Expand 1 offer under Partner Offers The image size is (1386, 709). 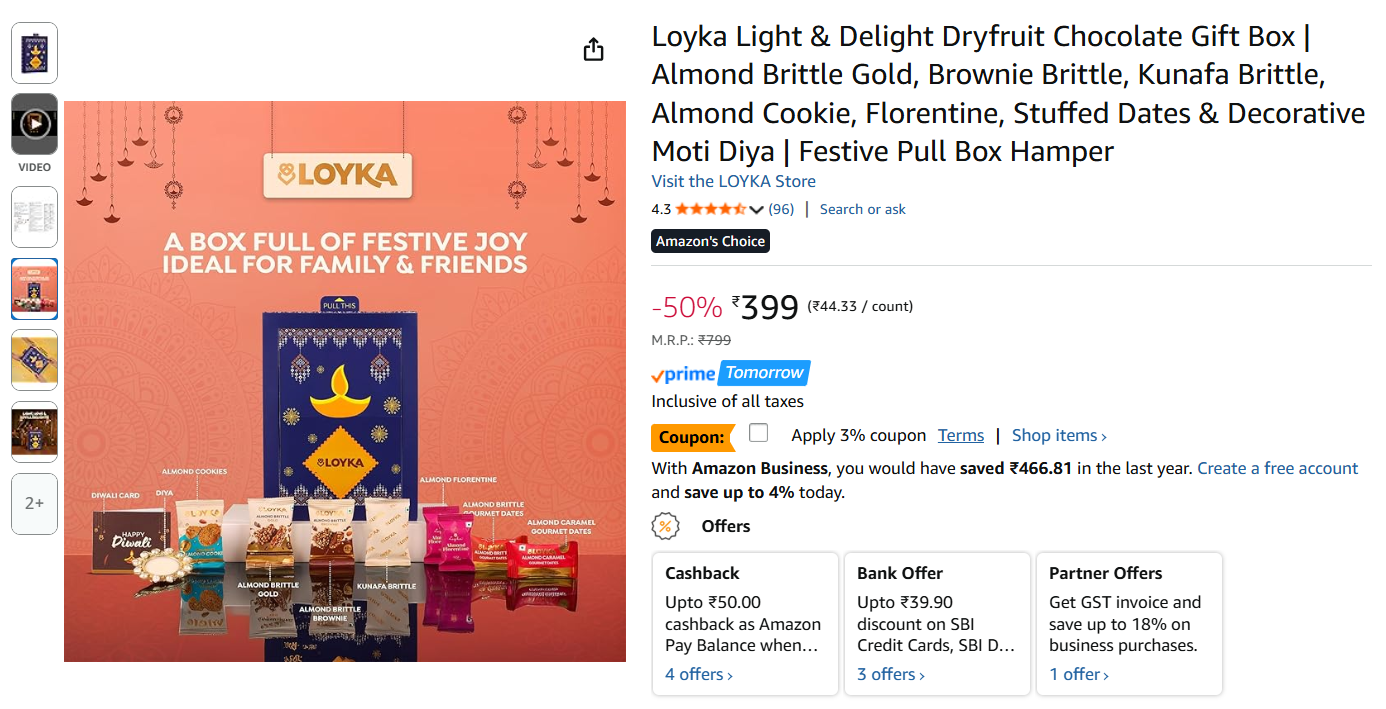[1079, 674]
